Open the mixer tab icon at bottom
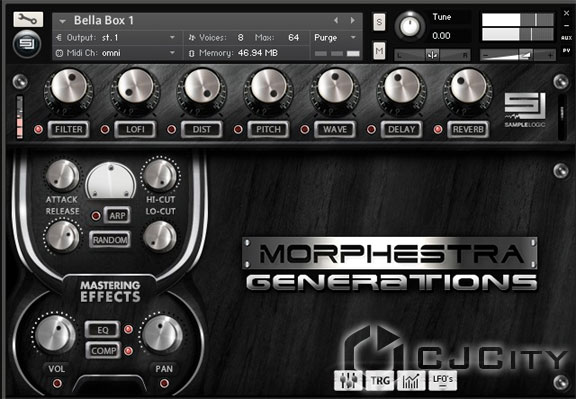This screenshot has width=576, height=399. coord(348,380)
